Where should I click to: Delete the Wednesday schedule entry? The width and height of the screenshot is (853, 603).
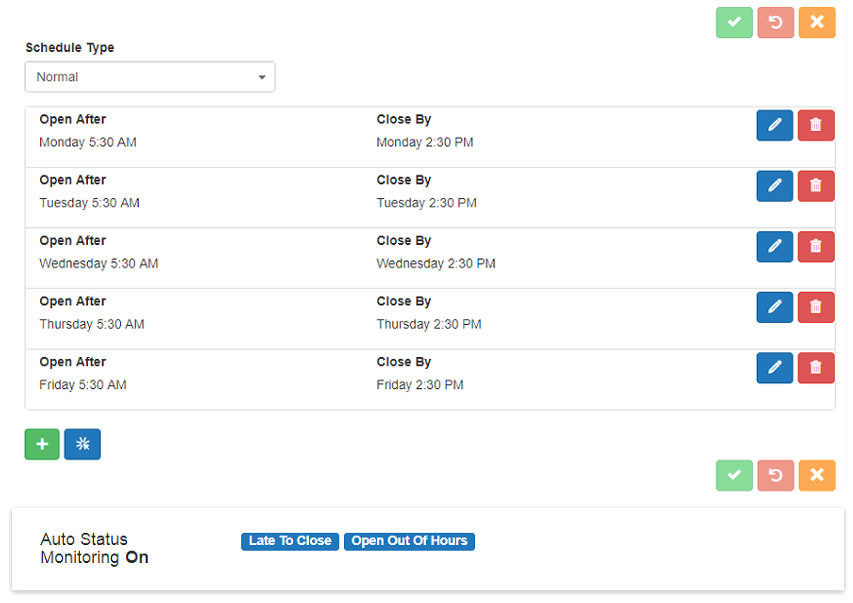click(x=816, y=246)
